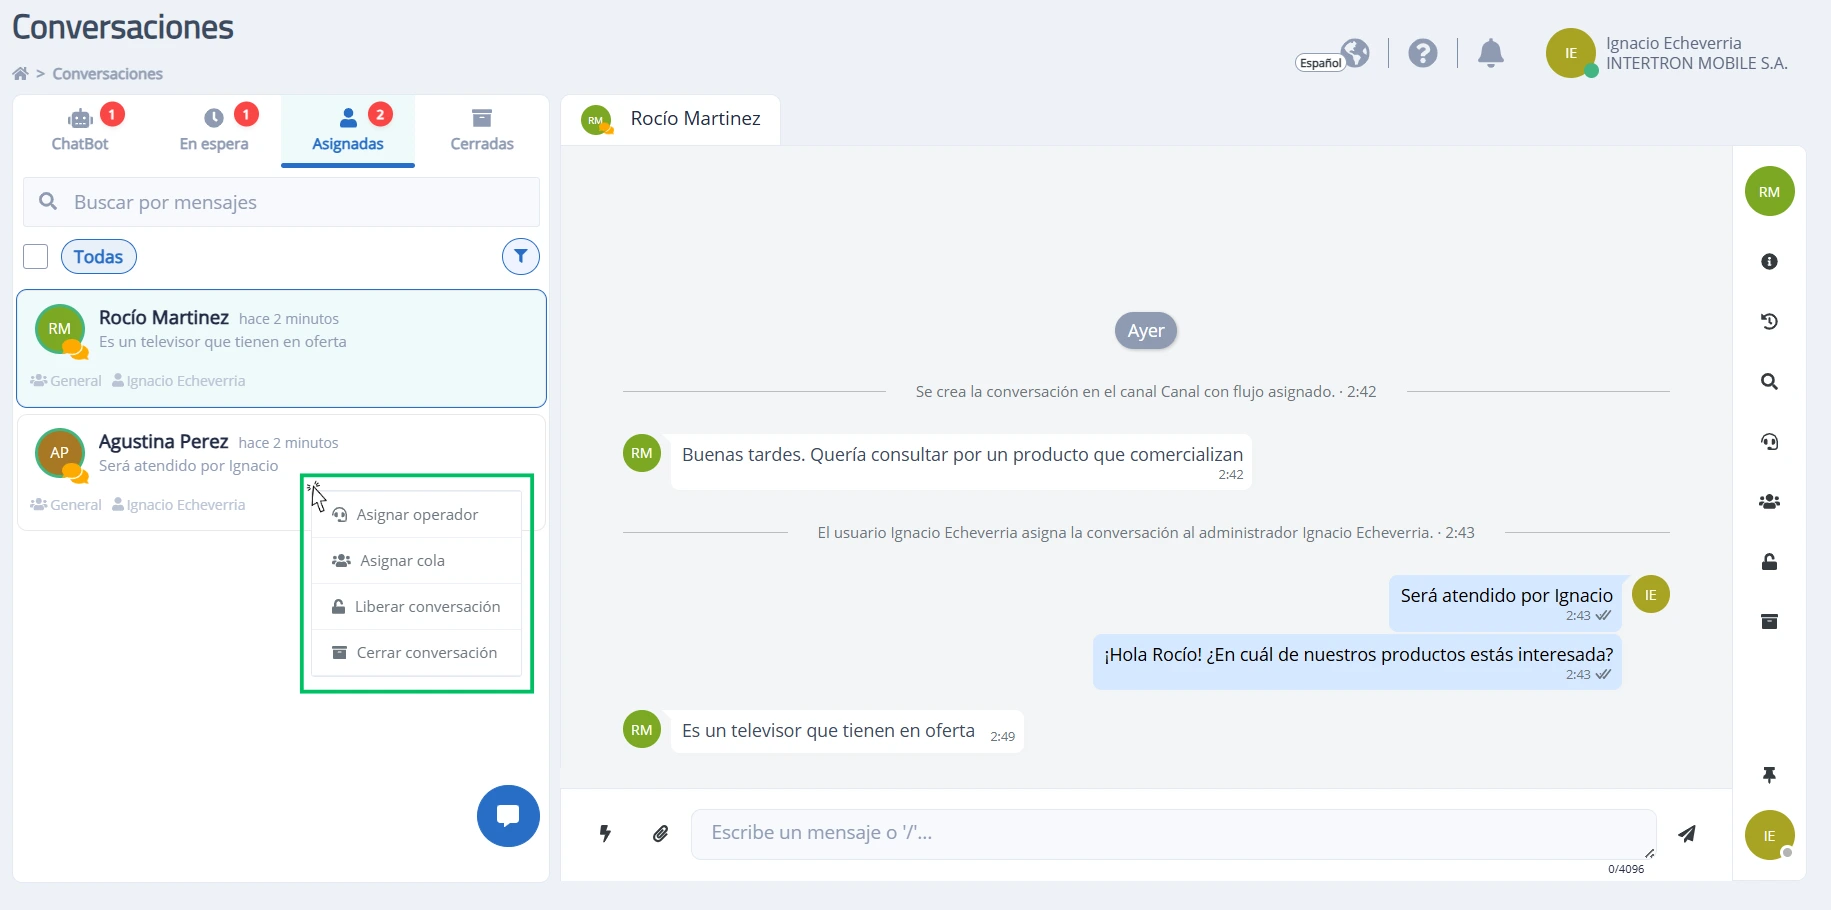Send the message with paper plane icon
This screenshot has height=910, width=1831.
[1687, 834]
